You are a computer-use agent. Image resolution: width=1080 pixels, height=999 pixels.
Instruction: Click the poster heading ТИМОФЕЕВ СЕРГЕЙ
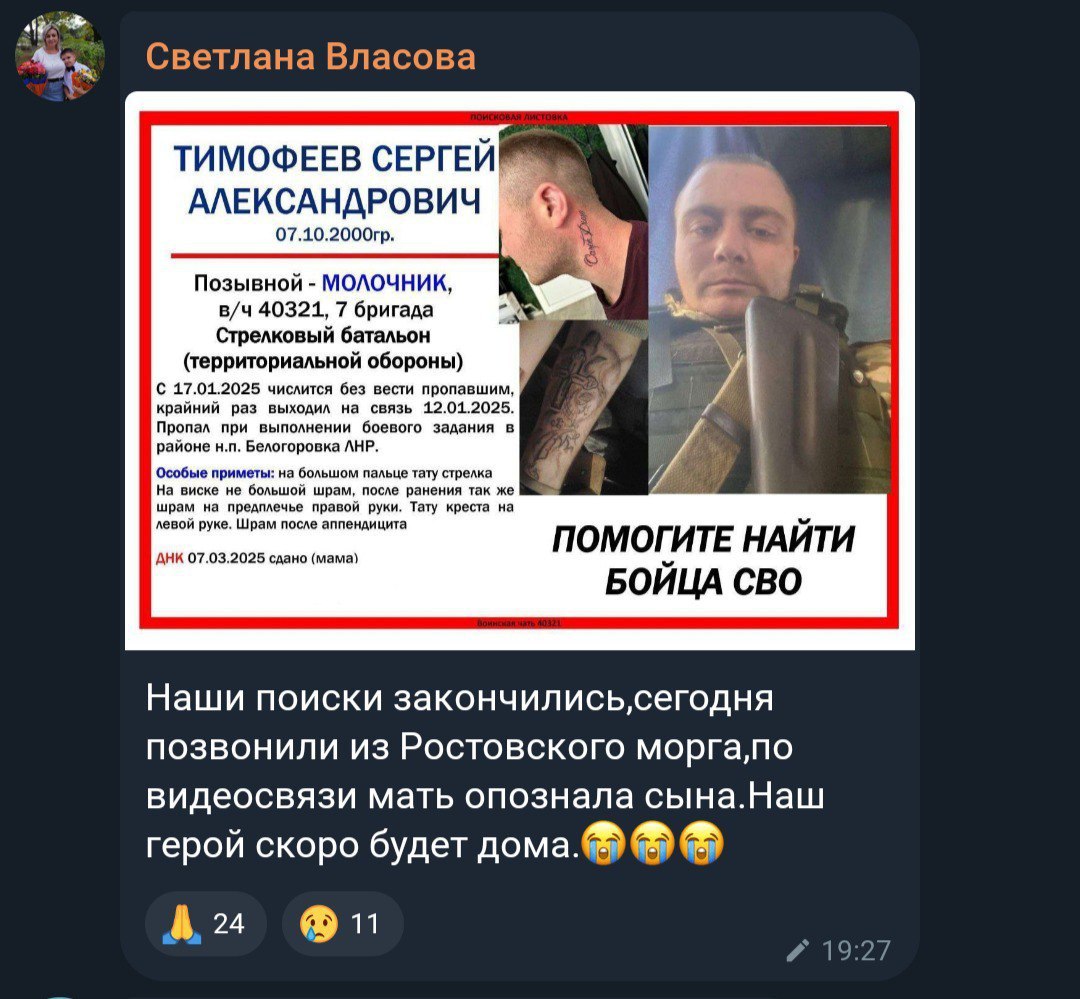(x=334, y=158)
